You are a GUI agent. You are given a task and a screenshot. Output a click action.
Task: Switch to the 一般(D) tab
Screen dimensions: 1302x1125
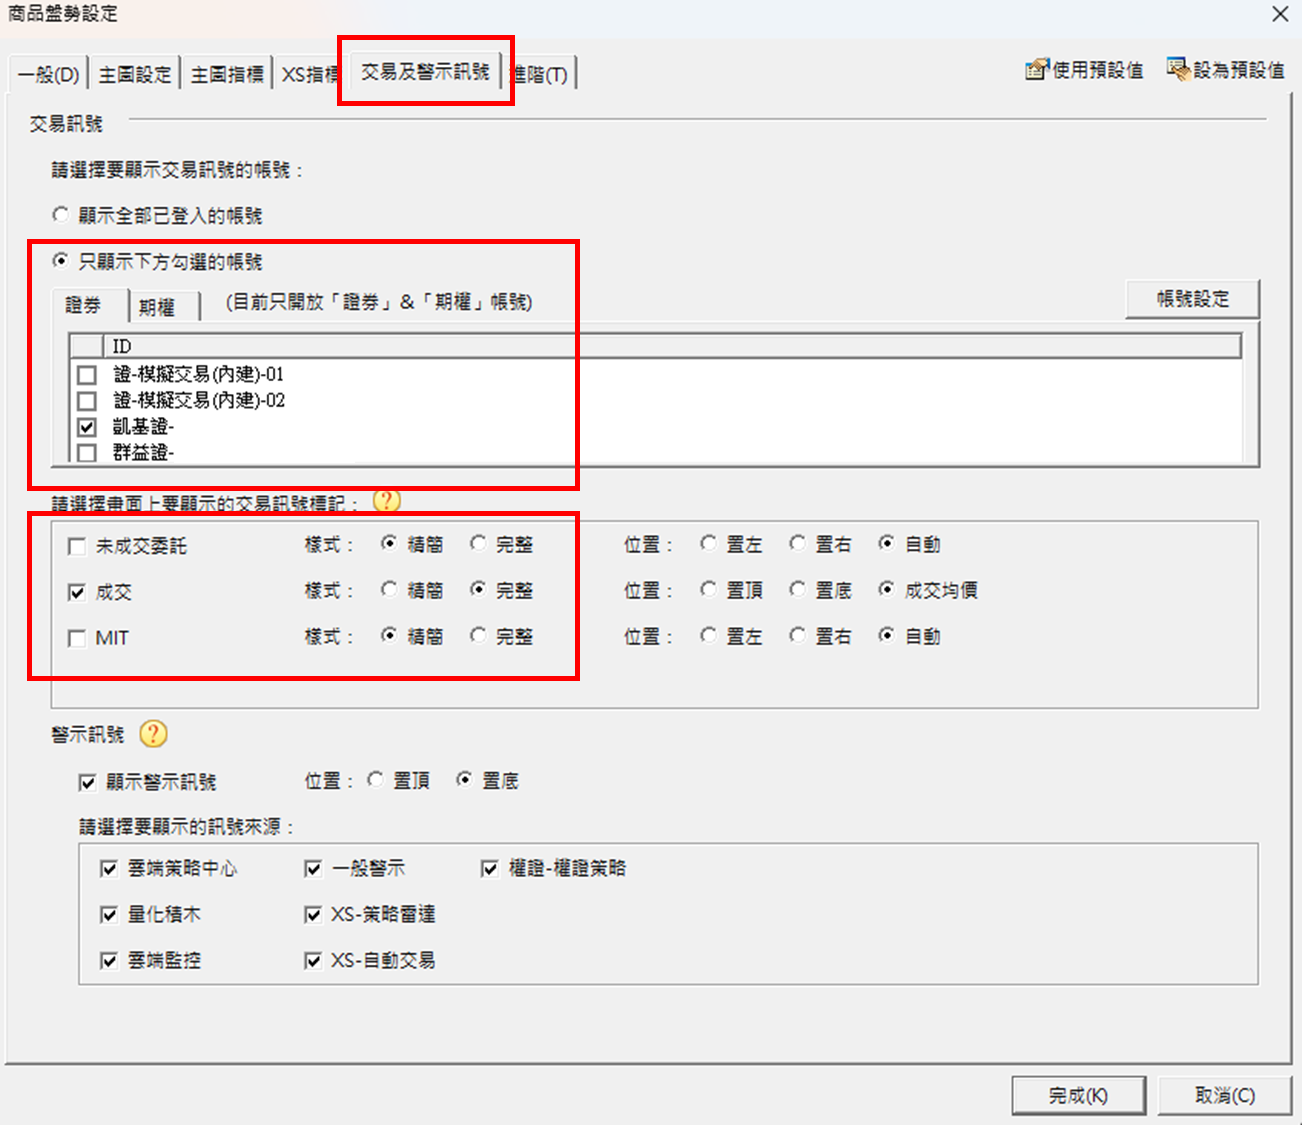pyautogui.click(x=49, y=75)
